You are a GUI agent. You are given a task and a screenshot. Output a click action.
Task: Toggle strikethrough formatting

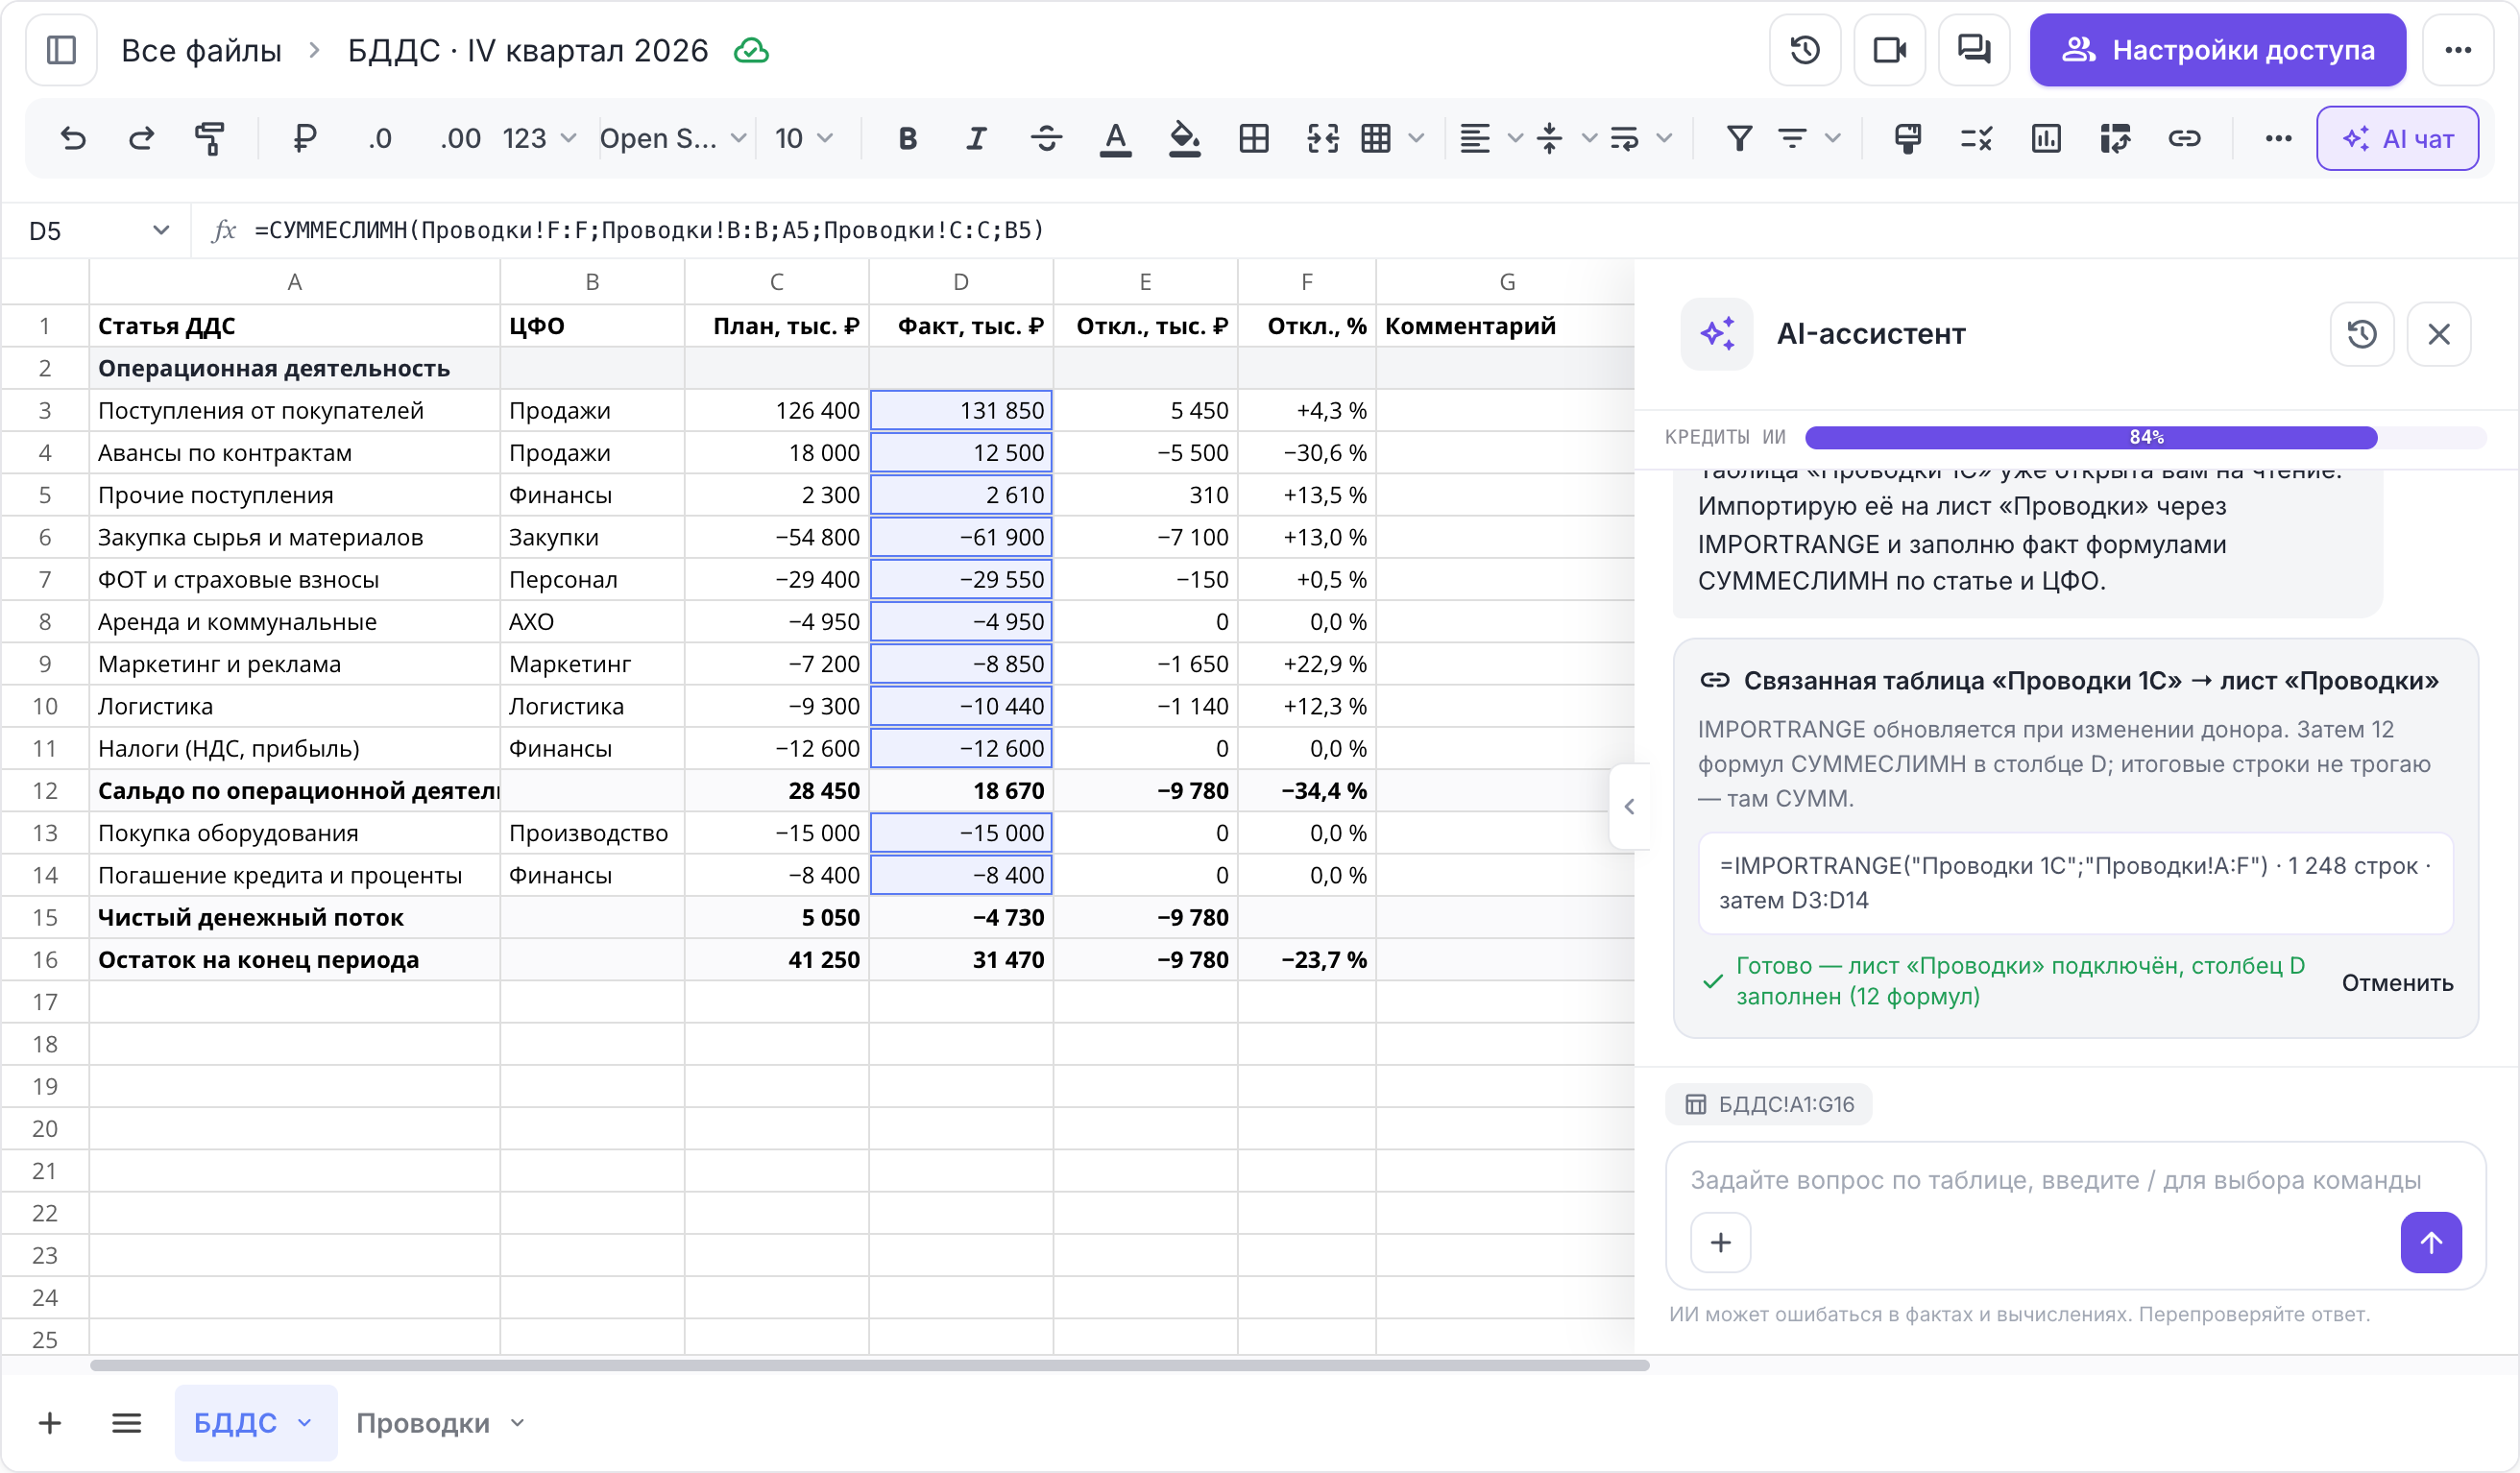click(1046, 138)
